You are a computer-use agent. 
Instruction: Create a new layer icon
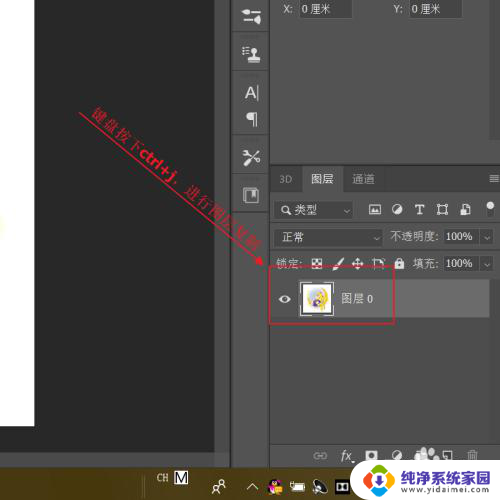[x=447, y=455]
